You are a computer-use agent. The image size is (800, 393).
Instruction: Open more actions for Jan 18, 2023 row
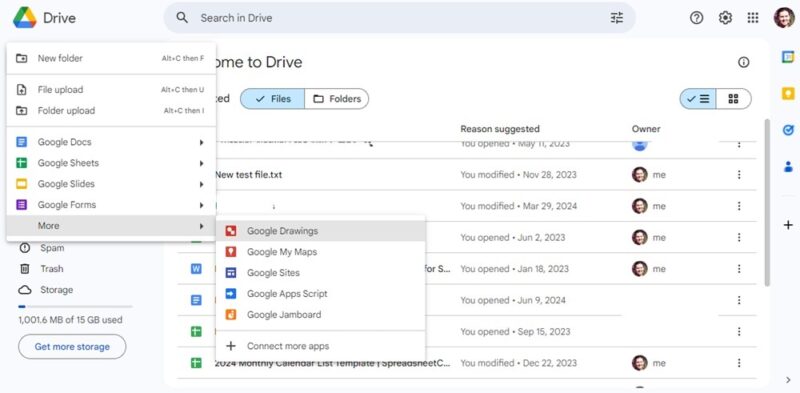pos(739,269)
